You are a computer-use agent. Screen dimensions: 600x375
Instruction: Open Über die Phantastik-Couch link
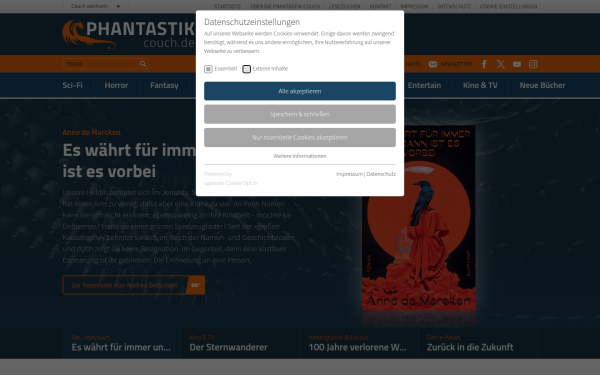point(285,7)
